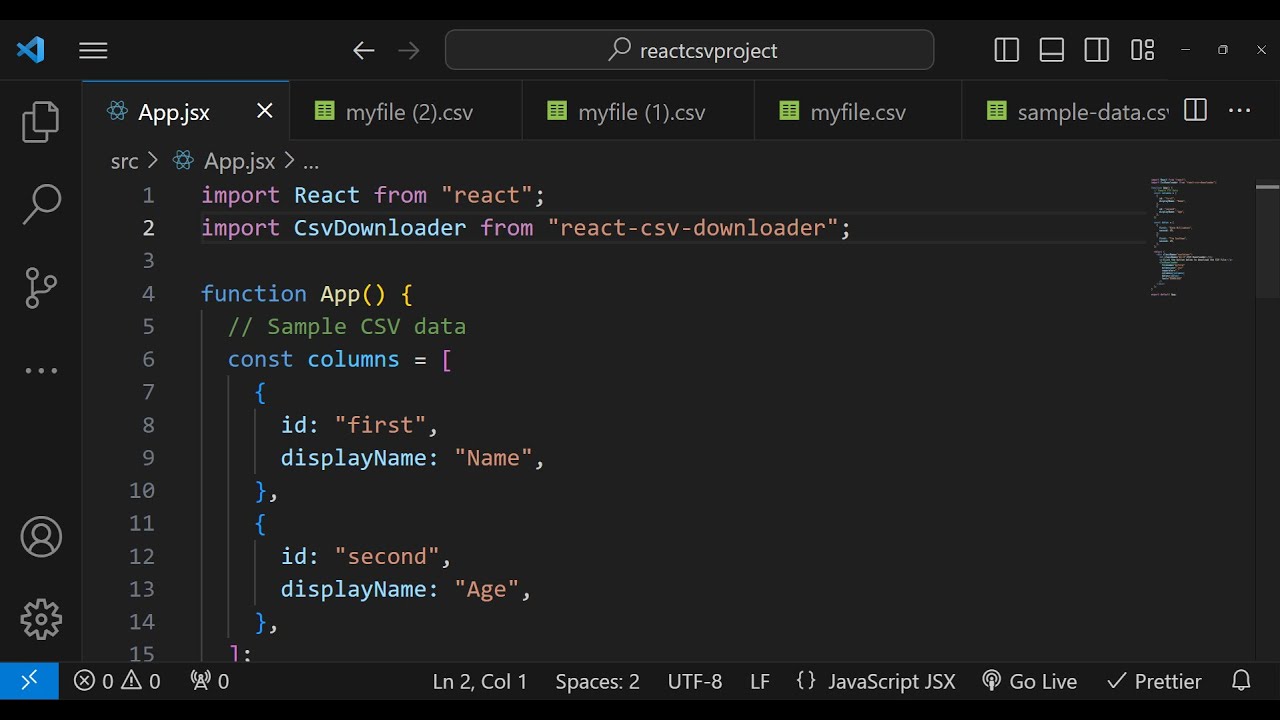Open the editor More Actions ellipsis menu
Viewport: 1280px width, 720px height.
(x=1240, y=111)
